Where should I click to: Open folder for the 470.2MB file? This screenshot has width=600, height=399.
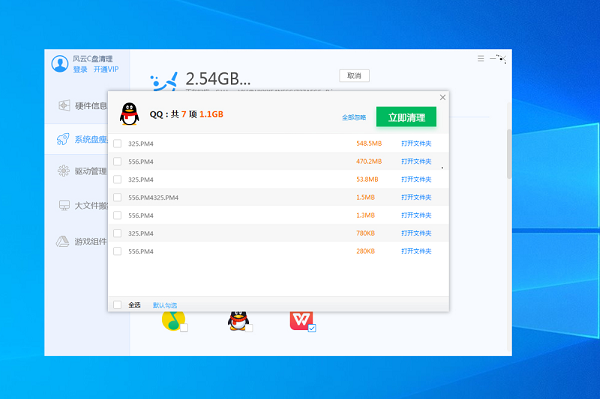click(416, 161)
